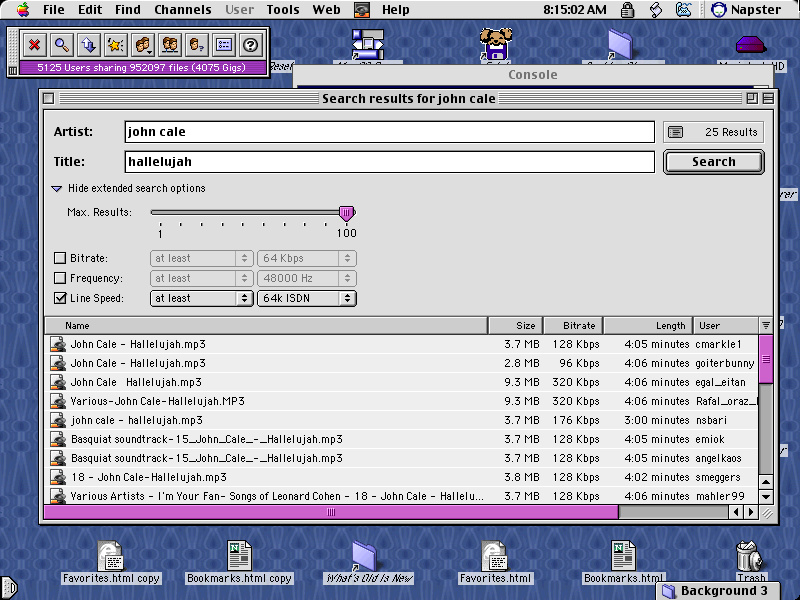Click the list icon beside 25 Results
This screenshot has height=600, width=800.
(676, 132)
